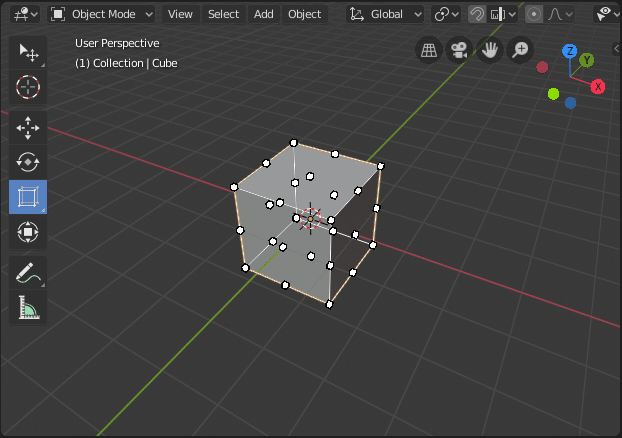Choose the Move tool

coord(28,128)
